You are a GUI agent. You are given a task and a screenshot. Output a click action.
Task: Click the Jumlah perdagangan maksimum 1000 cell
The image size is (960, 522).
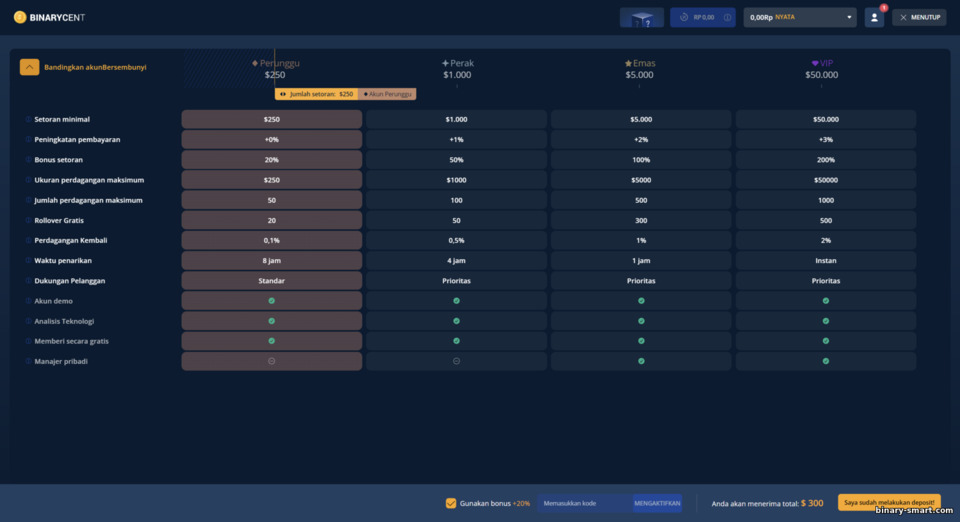coord(826,200)
